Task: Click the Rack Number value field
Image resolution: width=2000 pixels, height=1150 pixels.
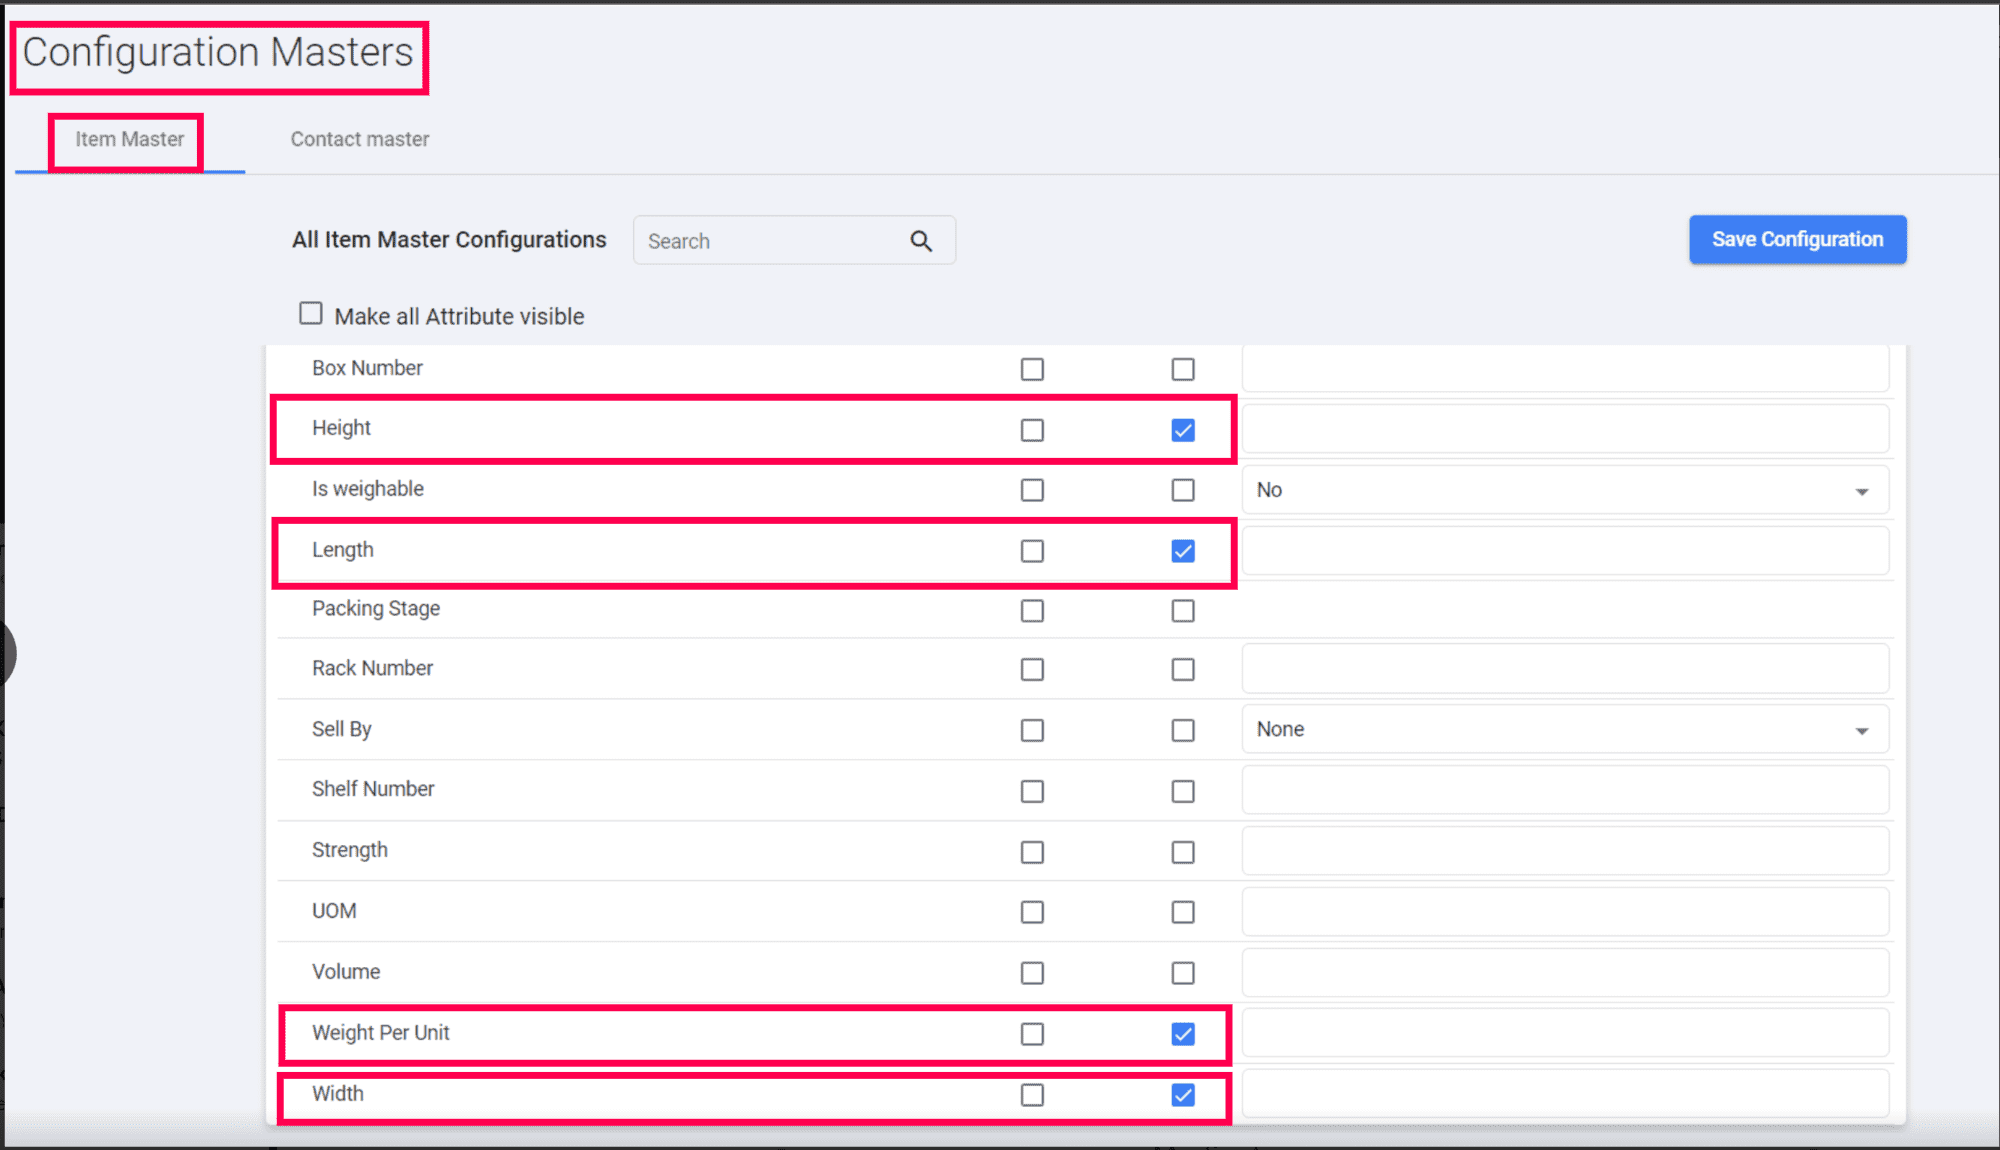Action: coord(1564,669)
